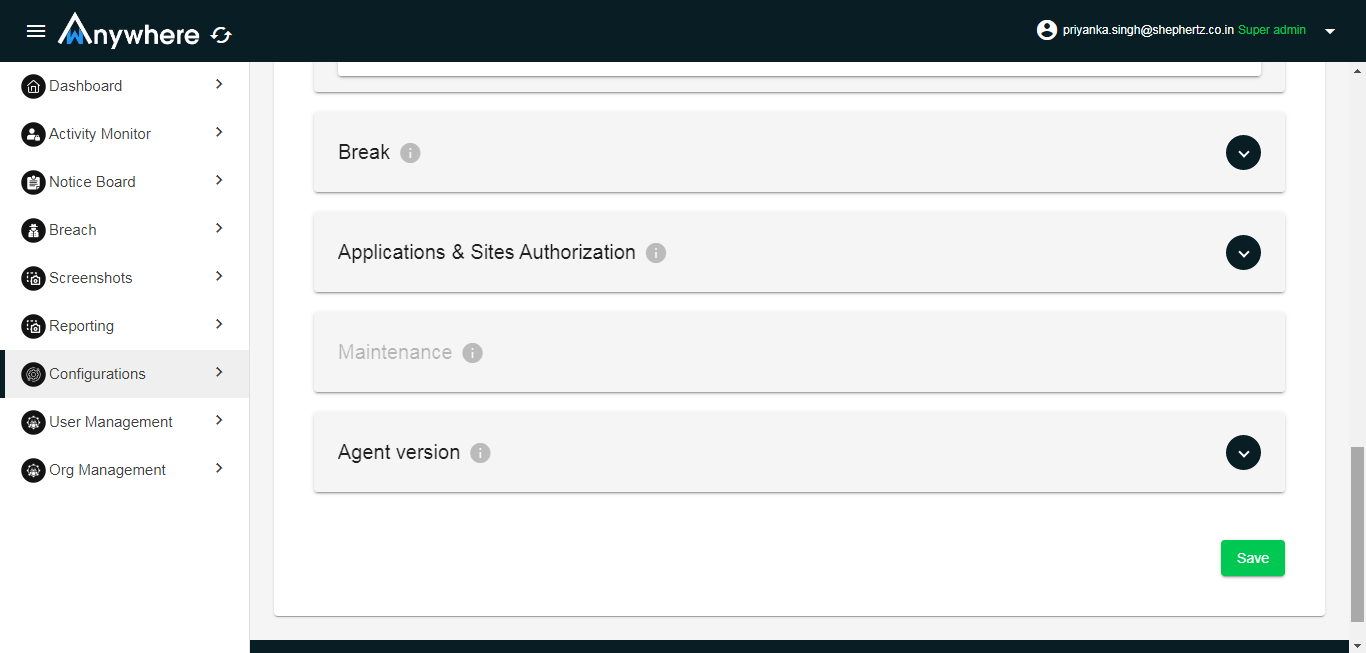The width and height of the screenshot is (1366, 653).
Task: Open Org Management from sidebar
Action: click(x=107, y=470)
